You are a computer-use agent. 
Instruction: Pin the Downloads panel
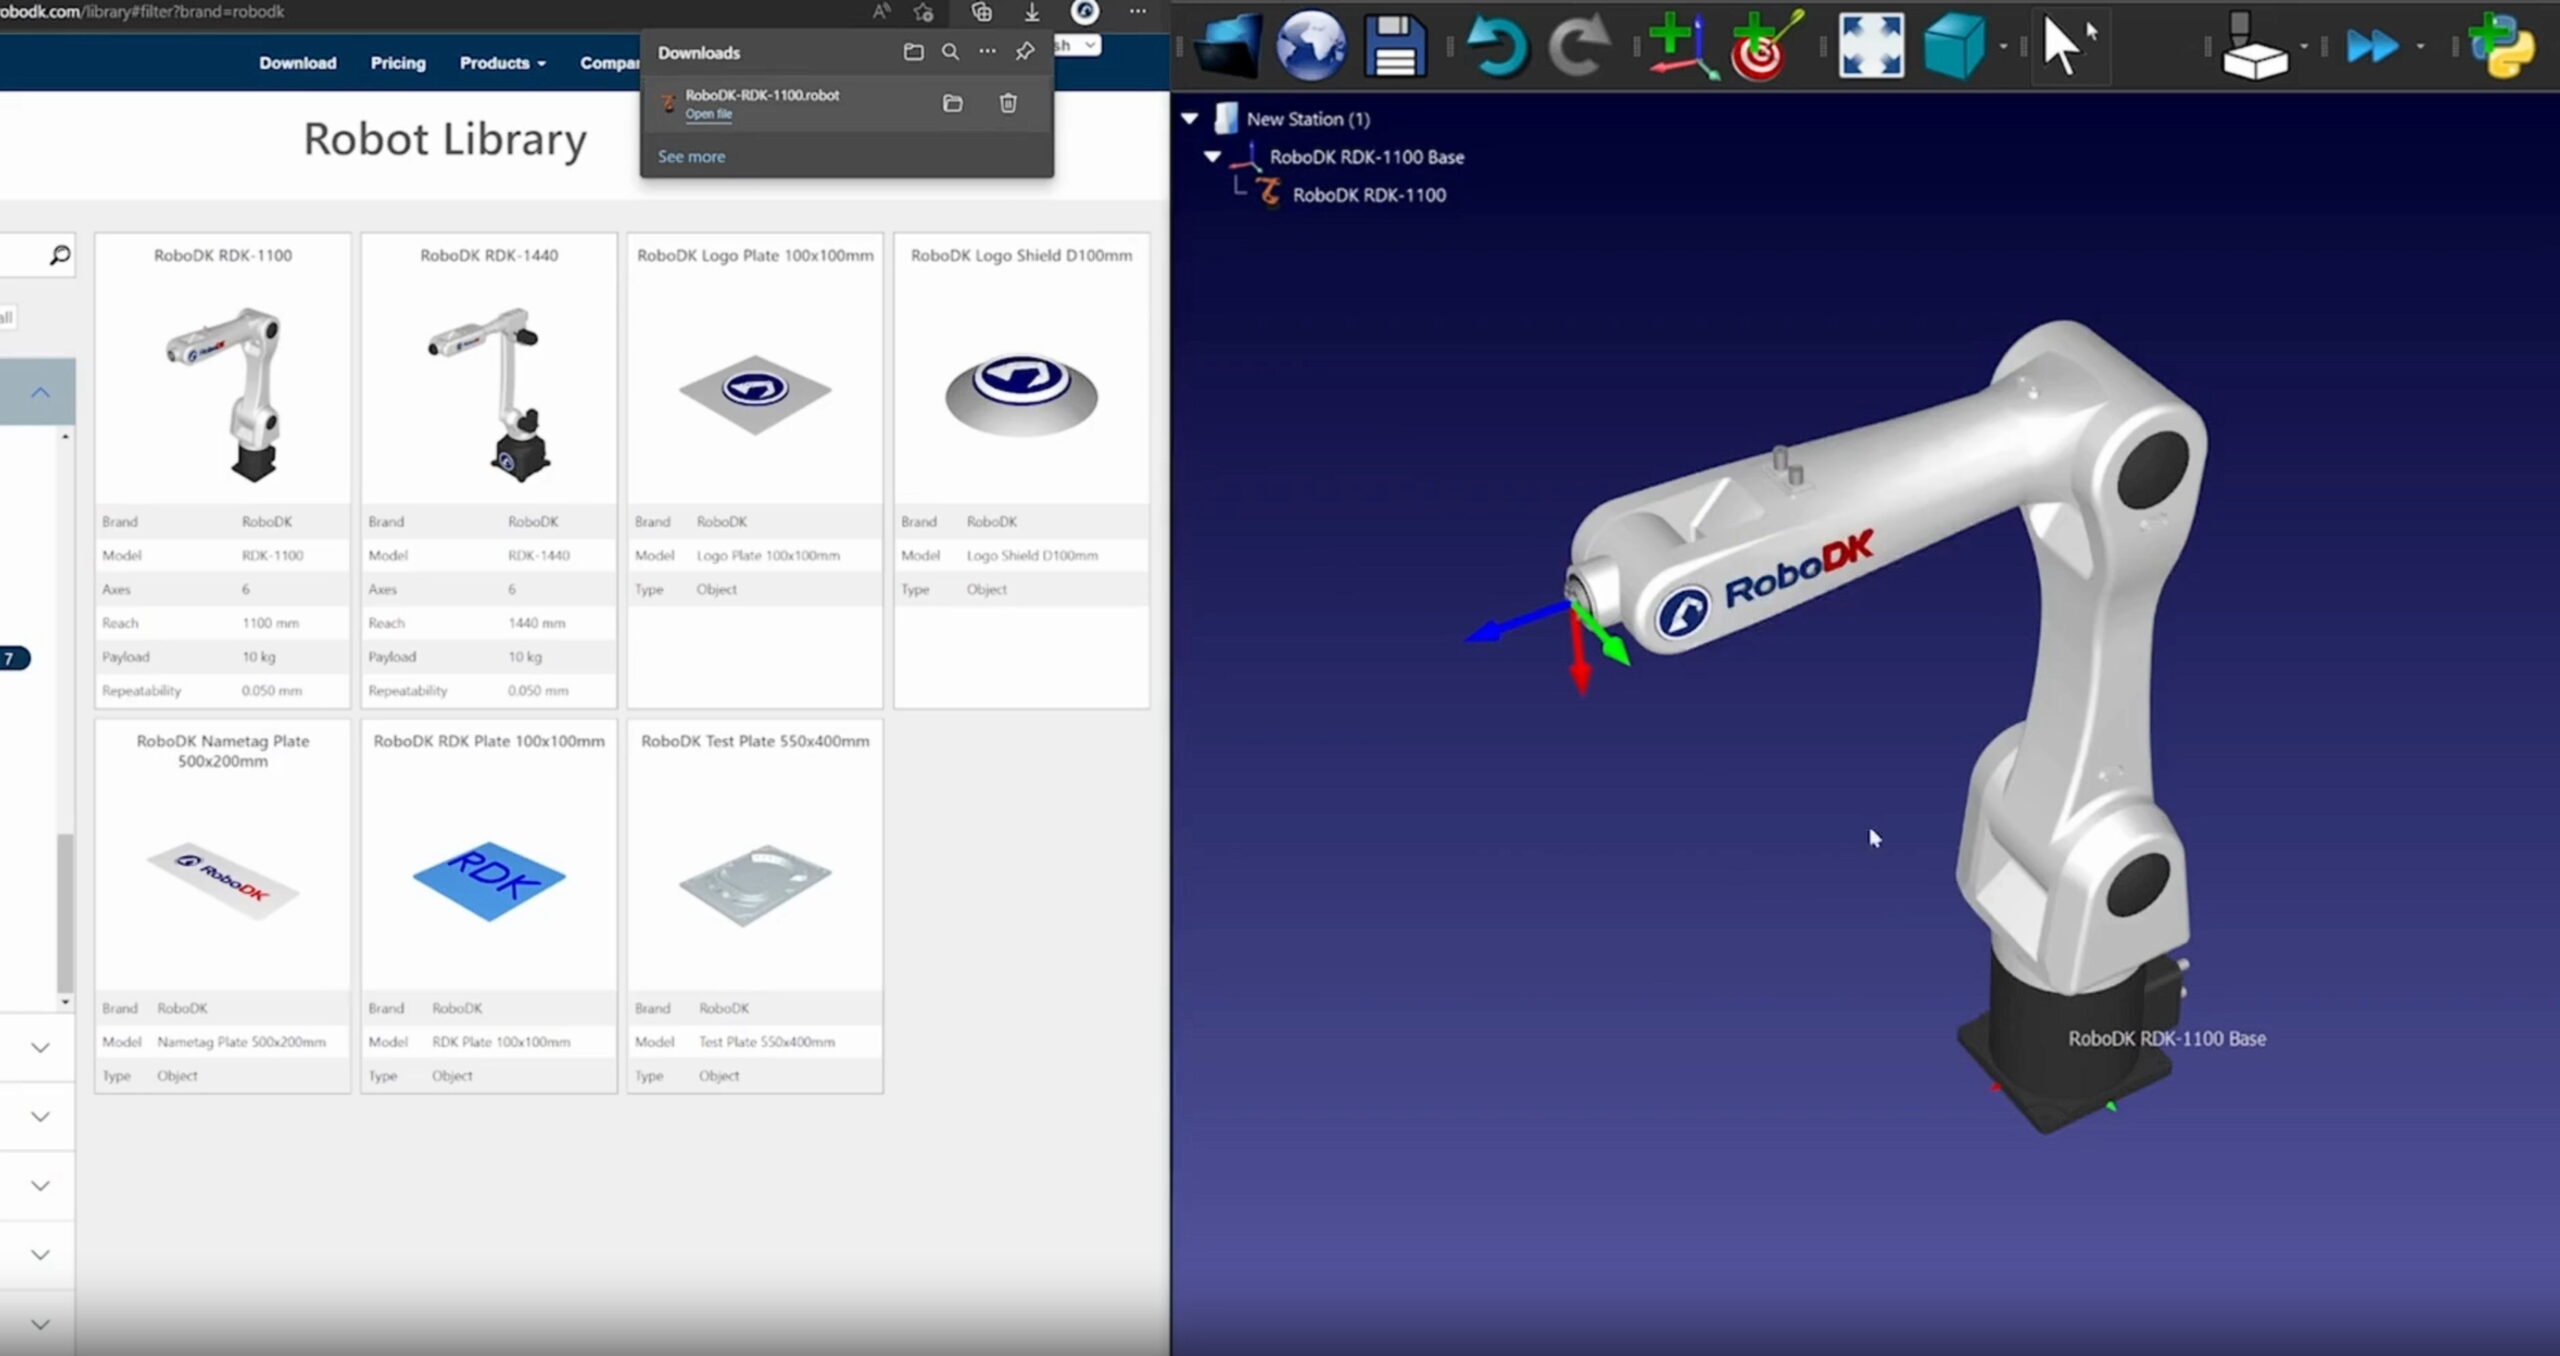tap(1025, 52)
